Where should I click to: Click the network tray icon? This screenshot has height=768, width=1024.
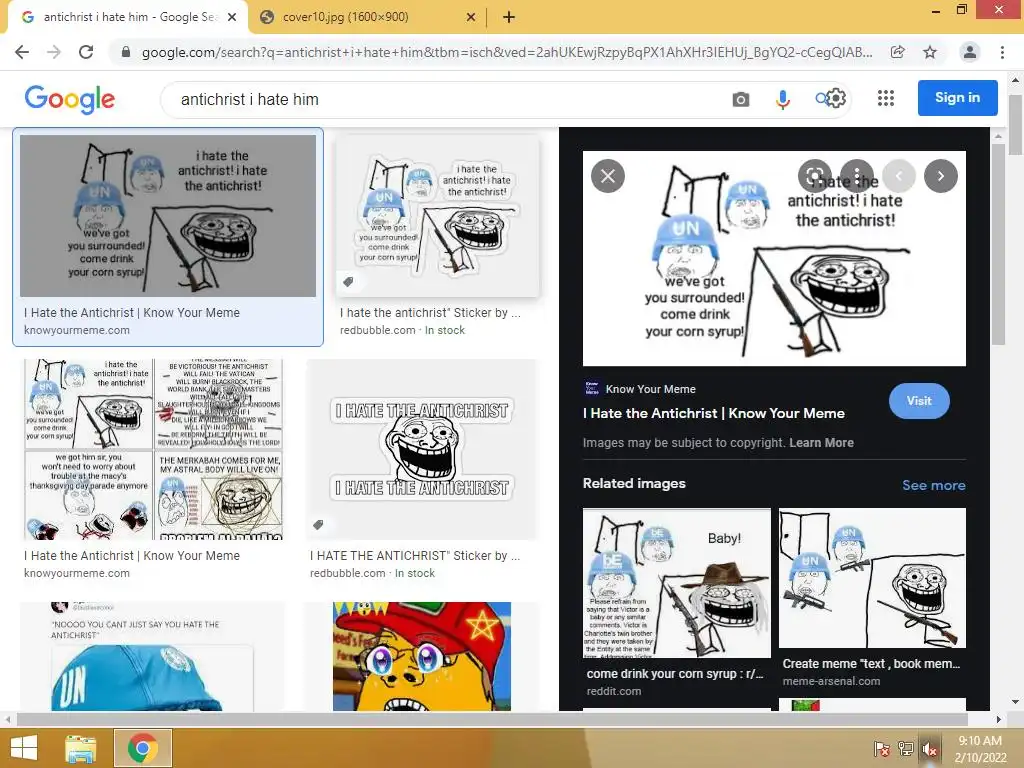pos(906,749)
